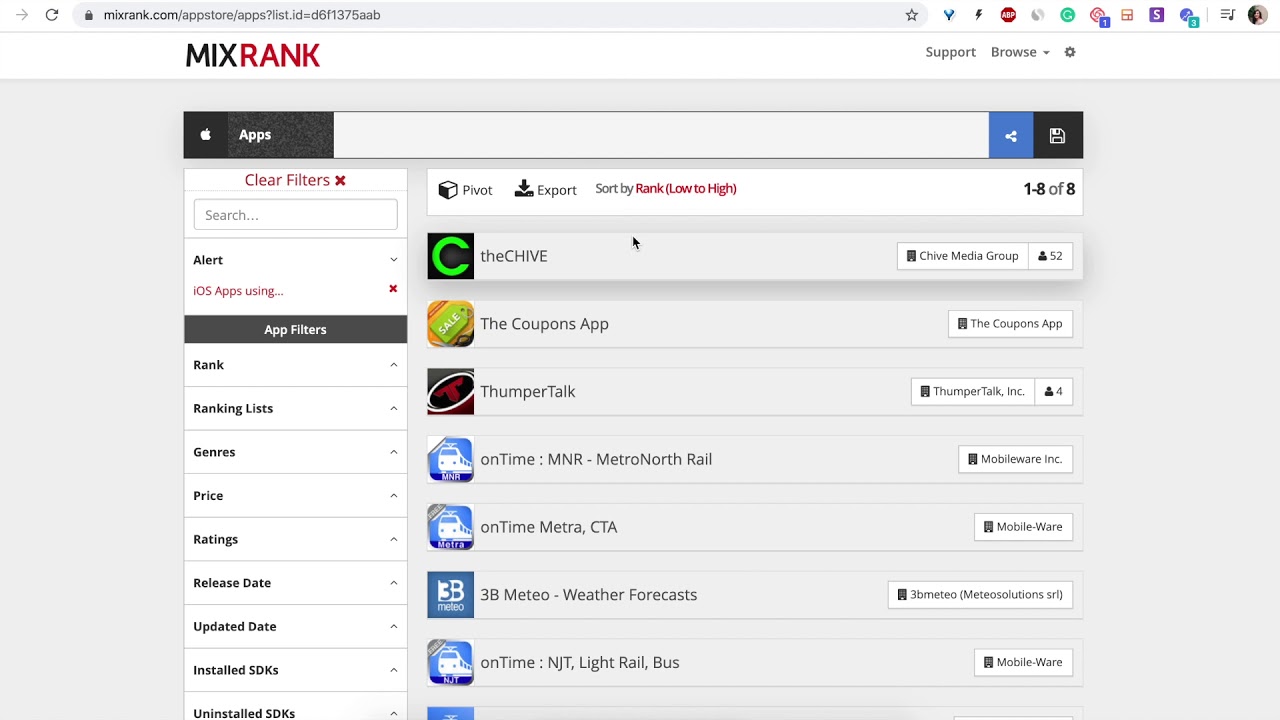This screenshot has height=720, width=1280.
Task: Click the save floppy disk icon
Action: 1057,136
